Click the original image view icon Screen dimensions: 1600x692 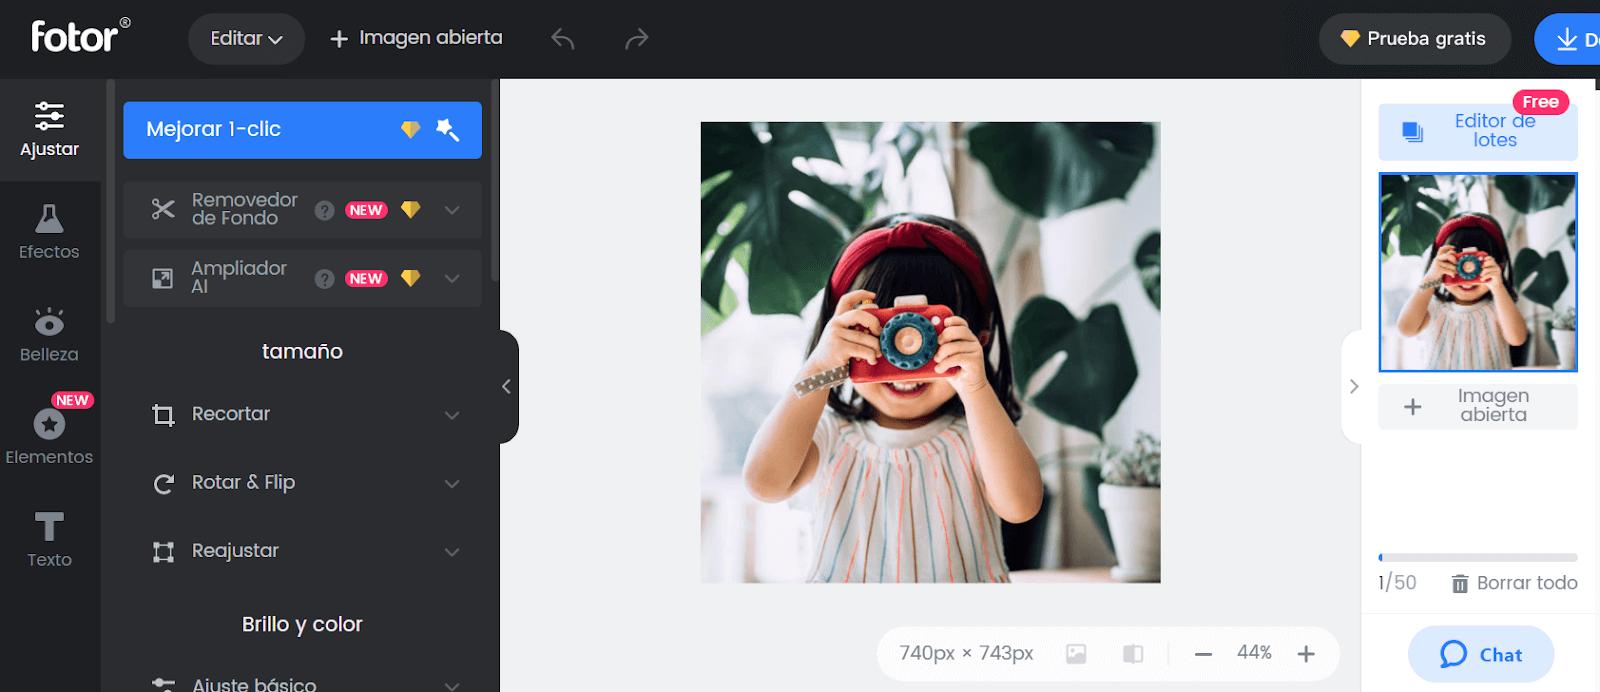coord(1076,654)
